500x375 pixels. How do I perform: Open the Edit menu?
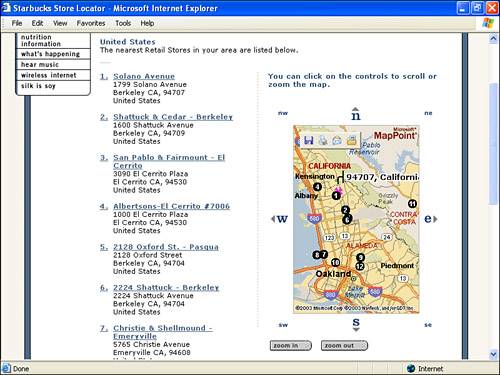click(x=37, y=23)
